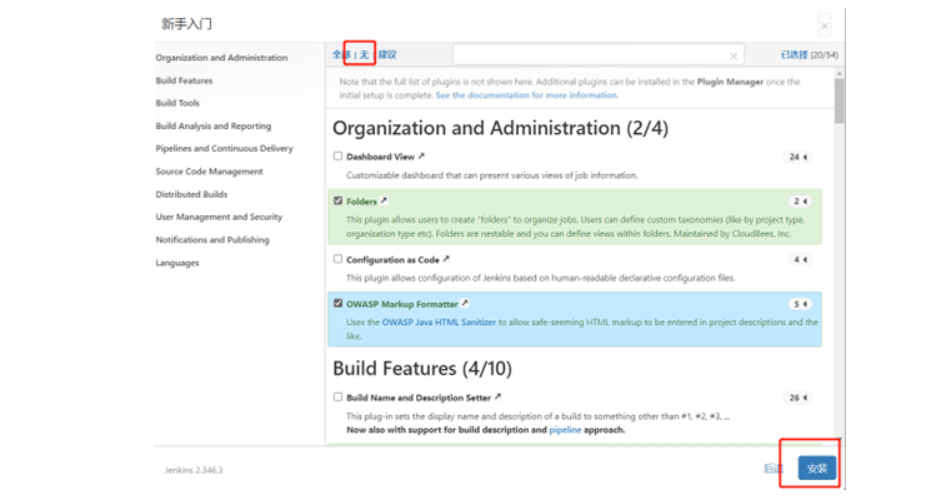
Task: Go to Source Code Management category
Action: click(x=209, y=171)
